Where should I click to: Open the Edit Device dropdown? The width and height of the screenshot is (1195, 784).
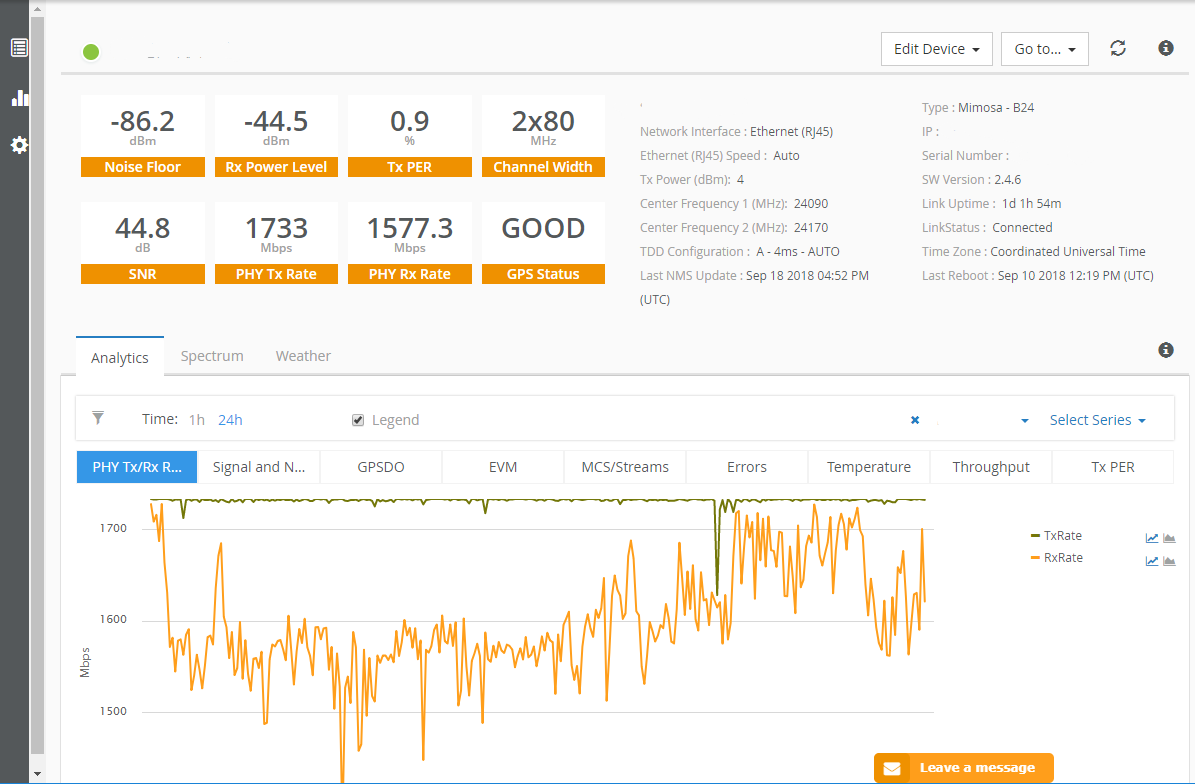click(937, 49)
